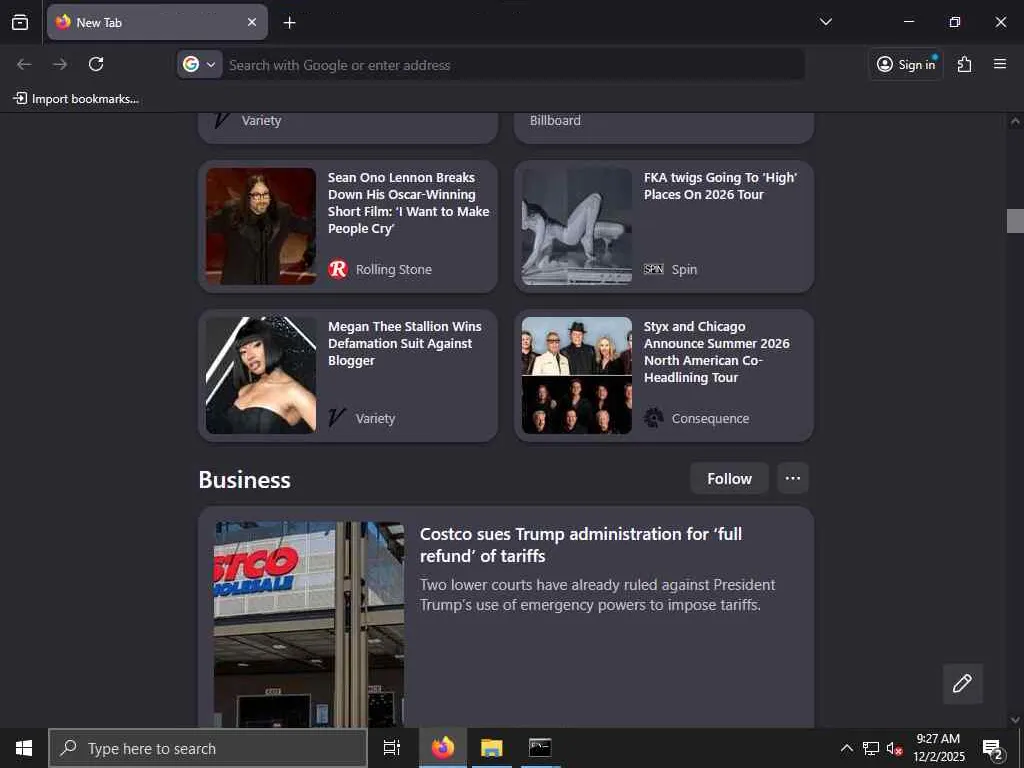Click the Business section heading
Screen dimensions: 1024x768
click(x=244, y=480)
